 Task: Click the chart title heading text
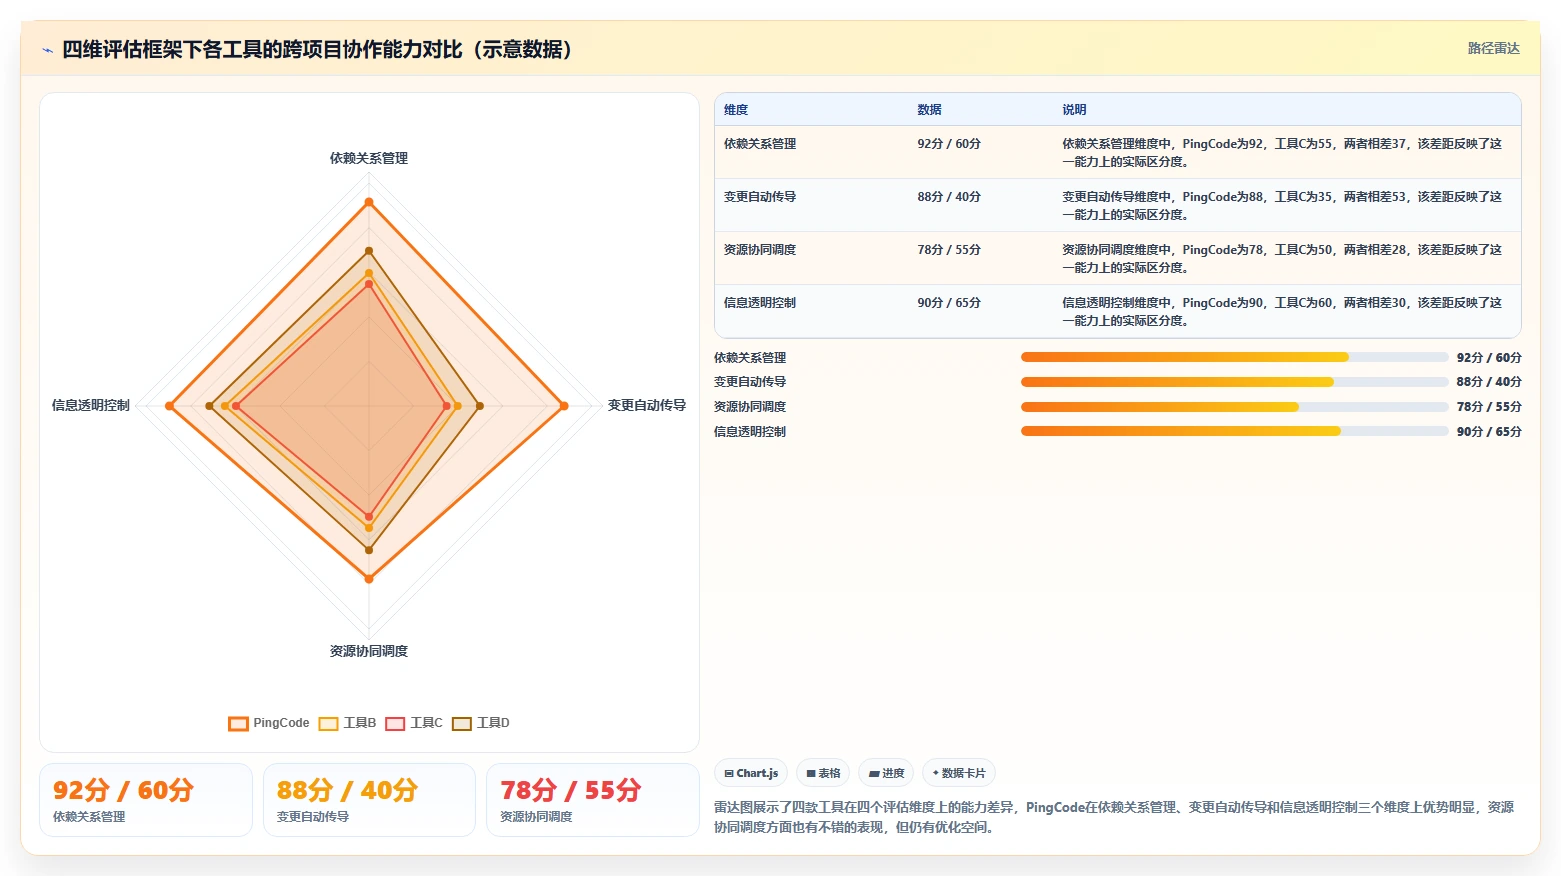317,49
